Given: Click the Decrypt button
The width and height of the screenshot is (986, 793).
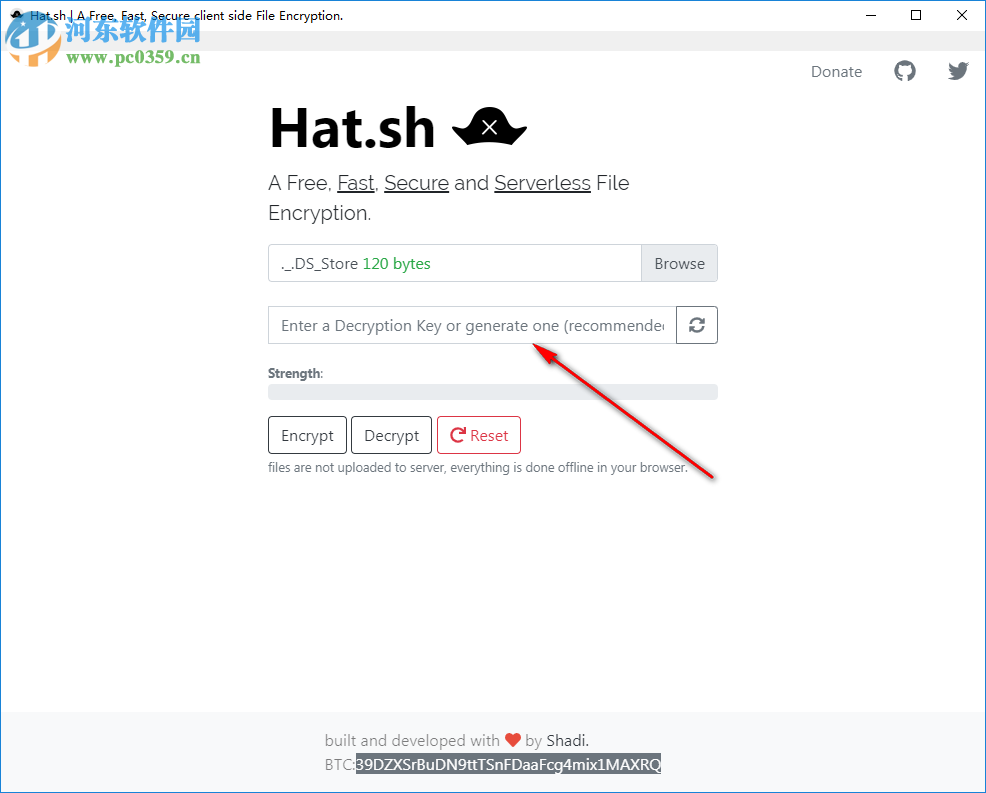Looking at the screenshot, I should (391, 434).
